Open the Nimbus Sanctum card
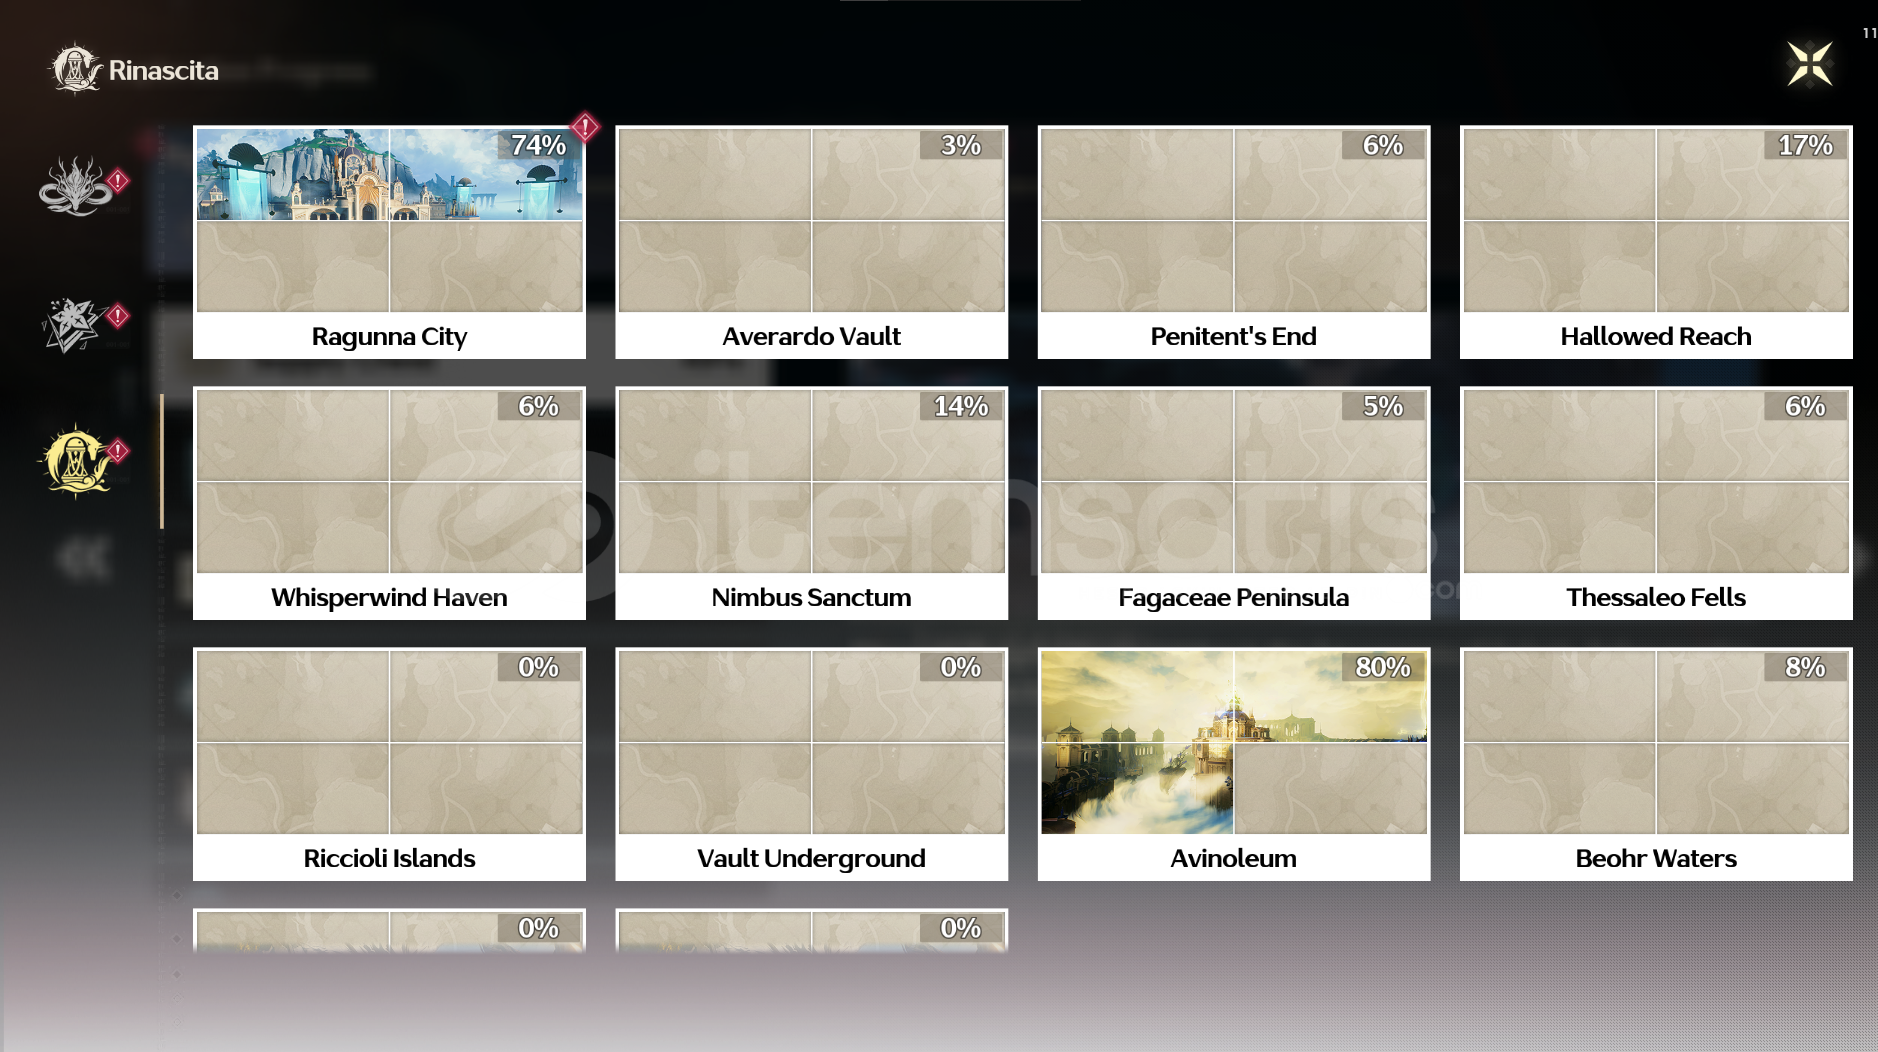The image size is (1878, 1052). 811,503
